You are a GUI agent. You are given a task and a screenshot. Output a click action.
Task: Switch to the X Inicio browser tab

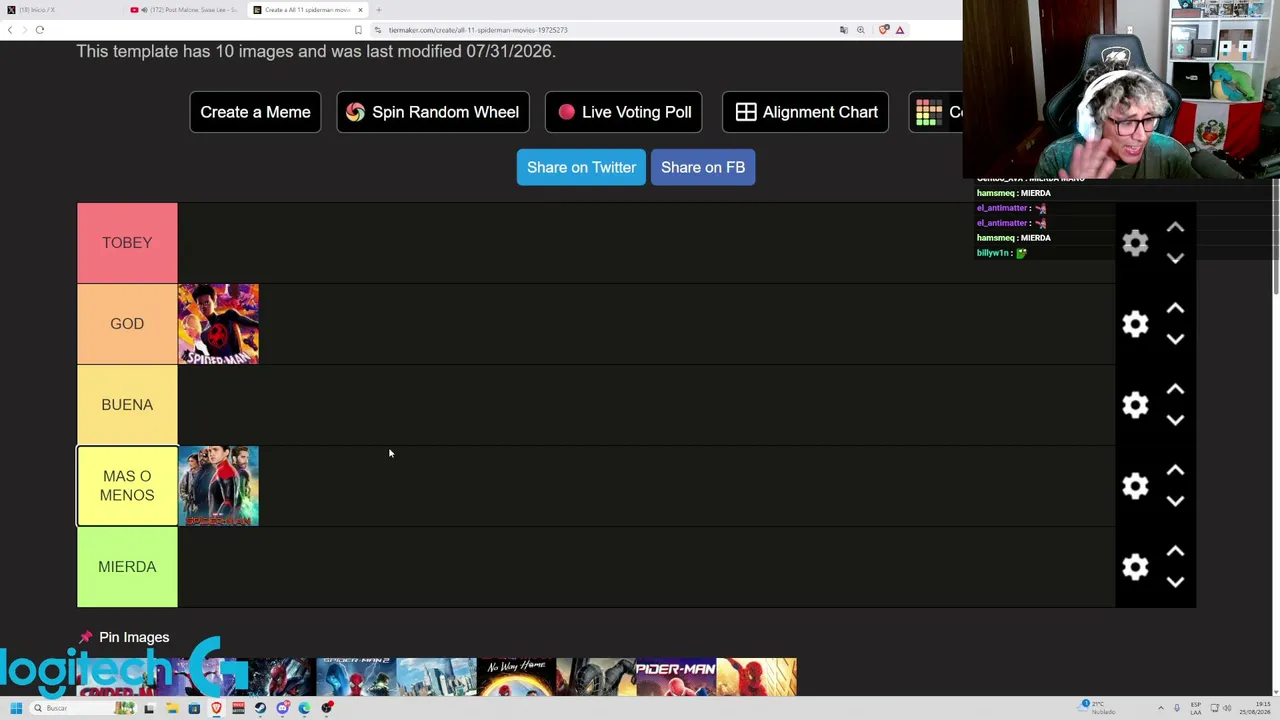(x=60, y=10)
